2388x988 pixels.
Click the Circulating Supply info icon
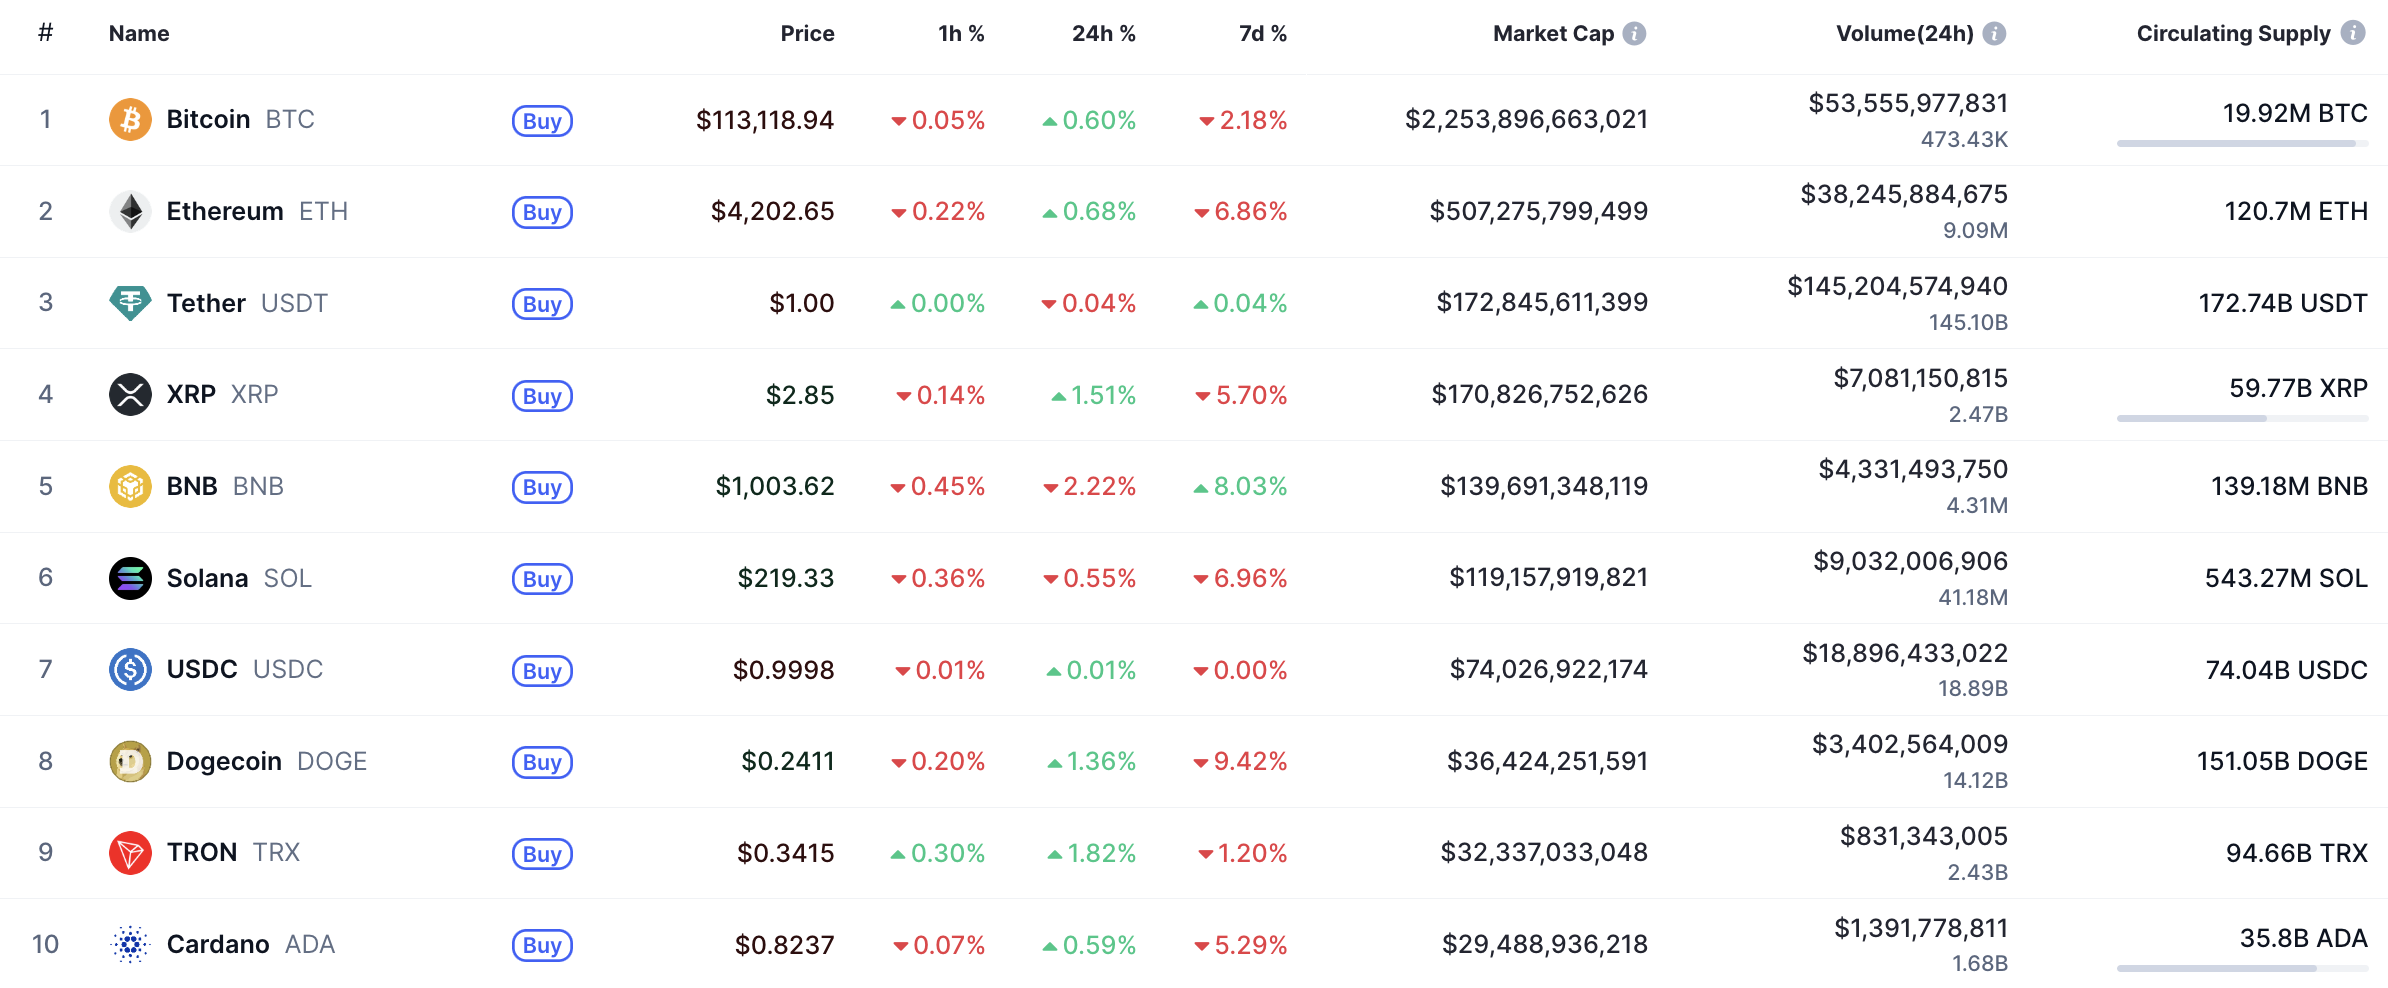2353,33
